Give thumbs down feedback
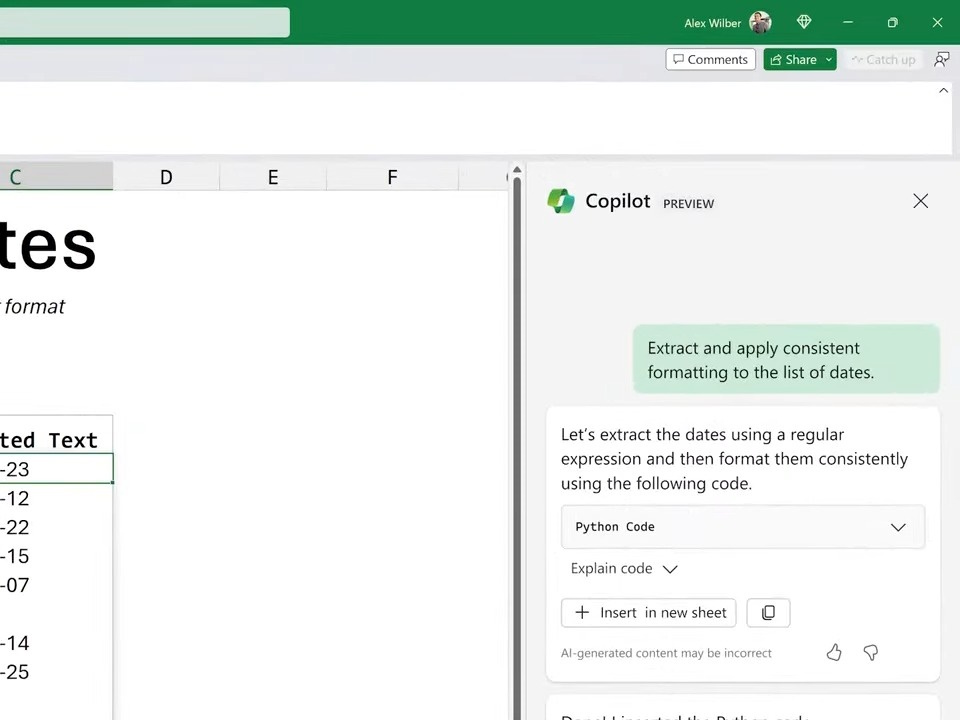 tap(871, 653)
